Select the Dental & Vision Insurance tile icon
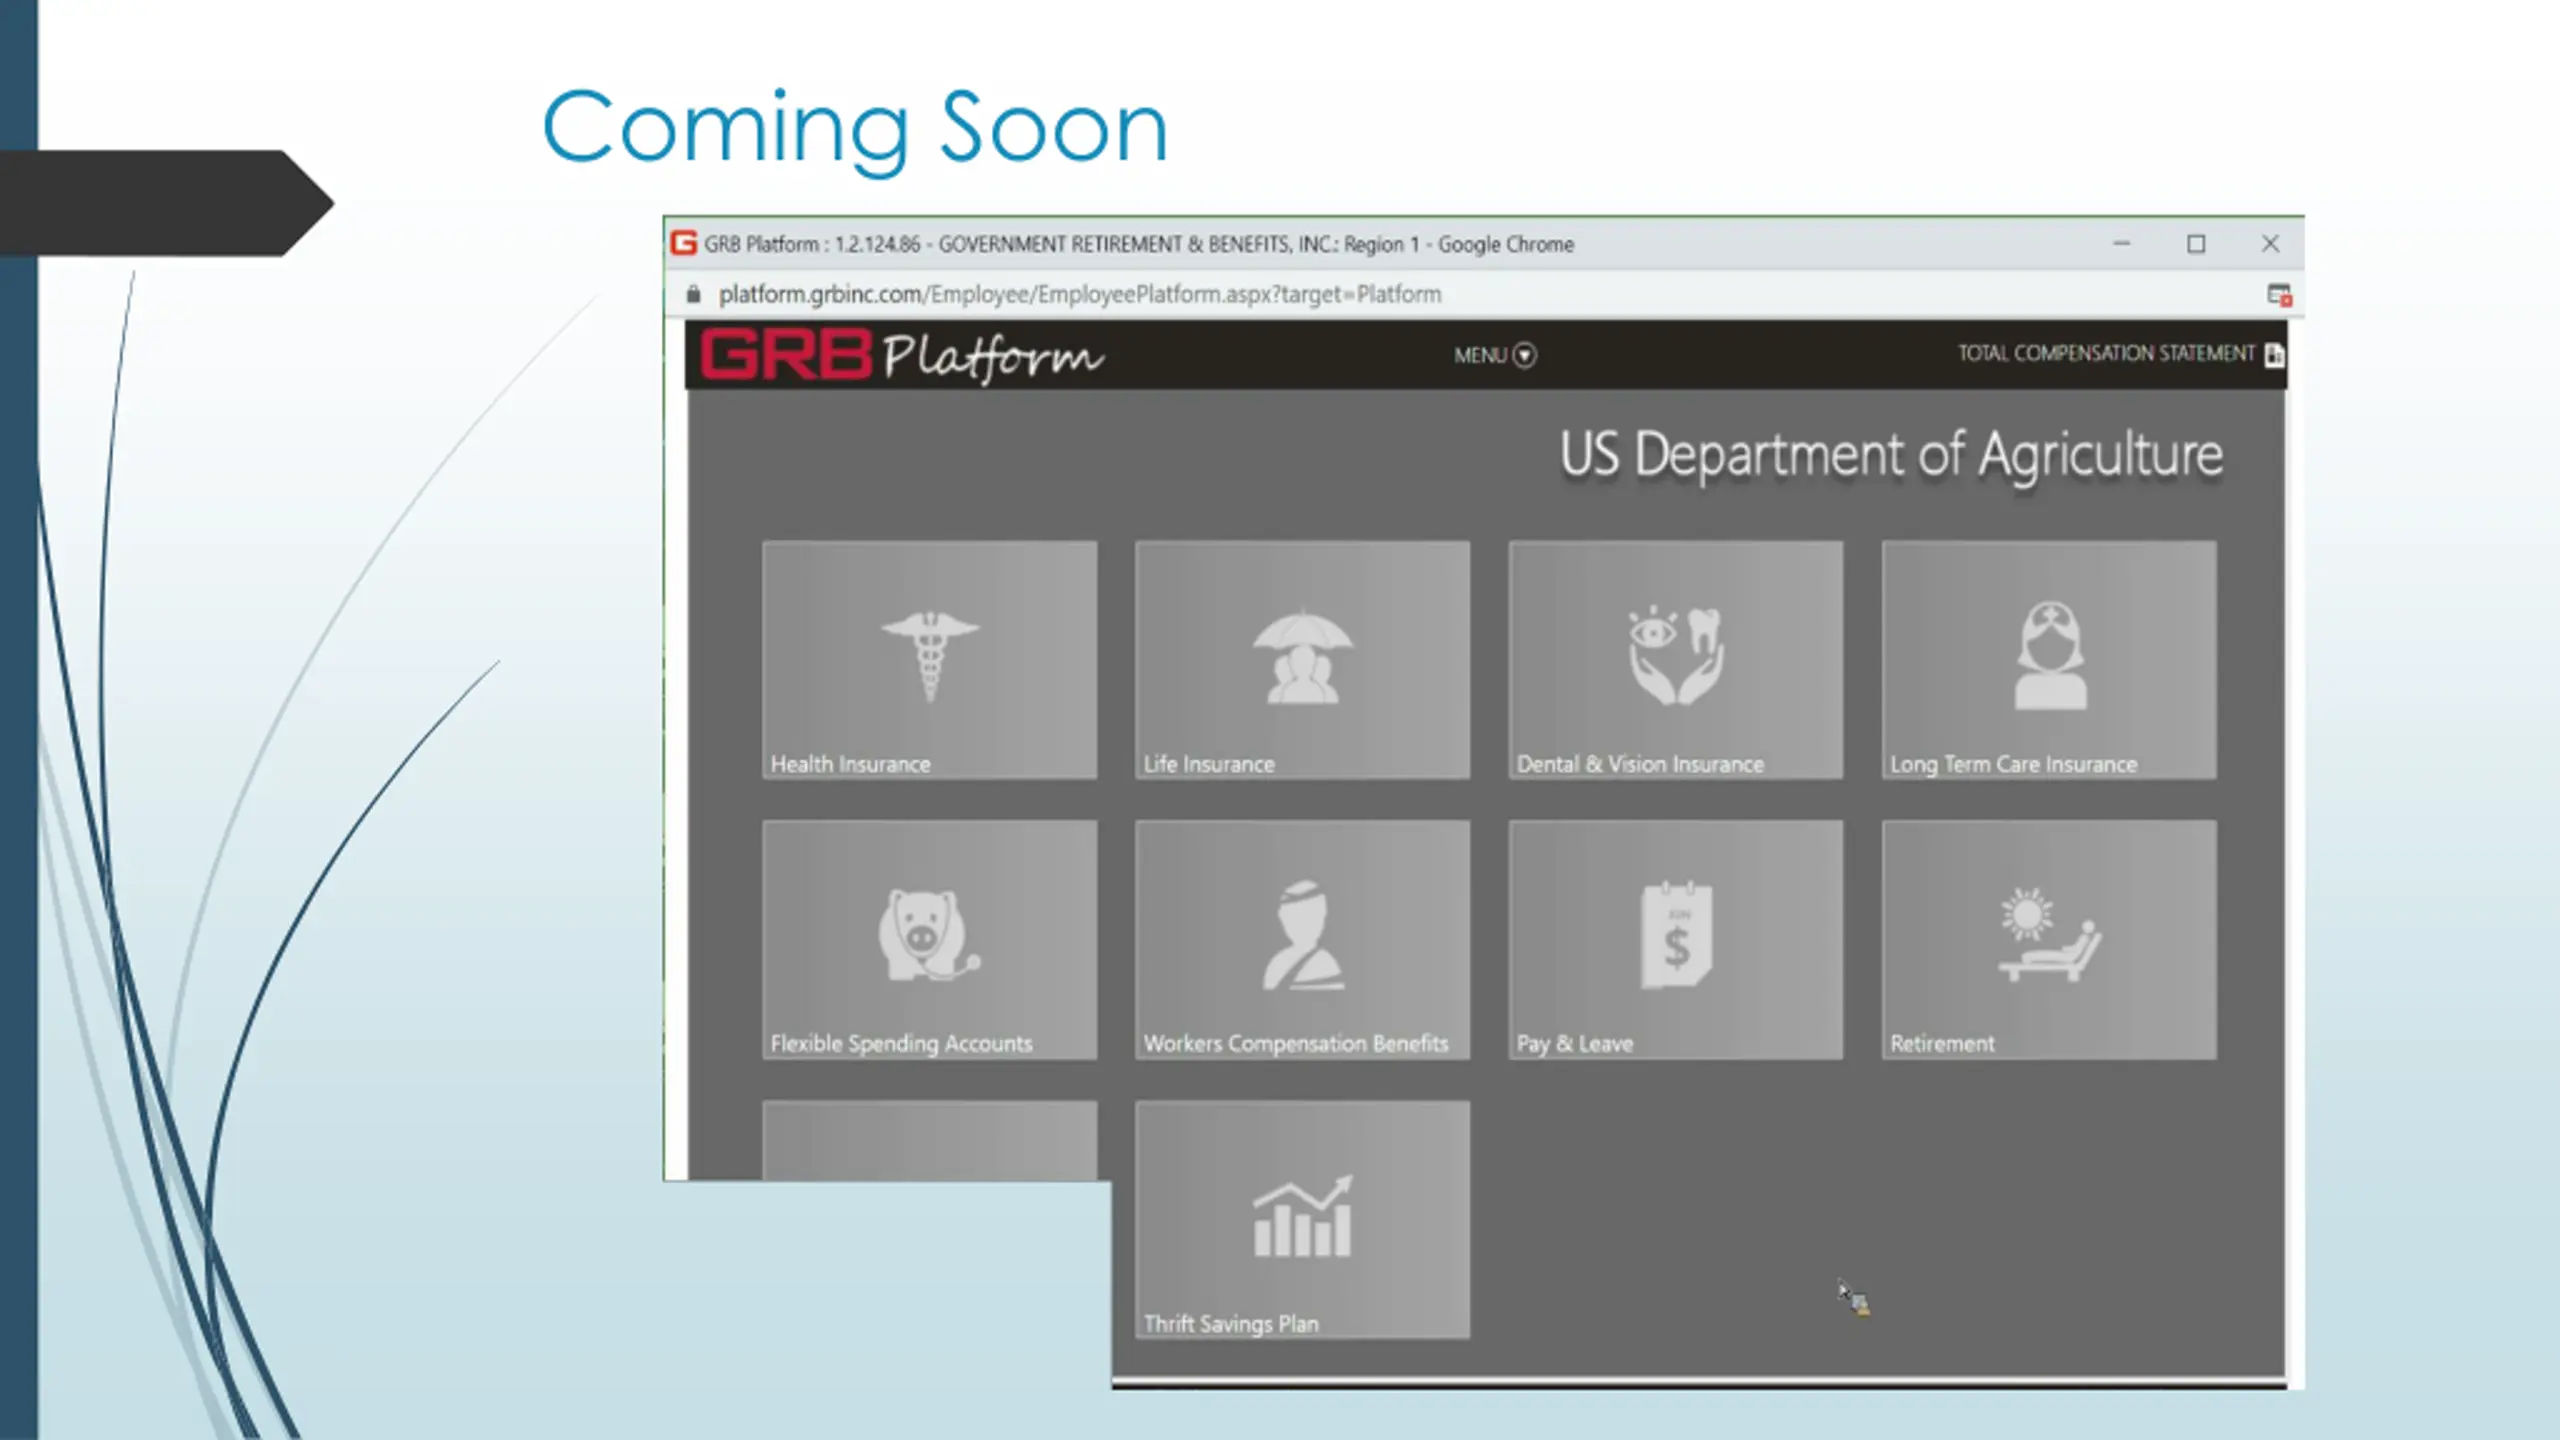This screenshot has width=2560, height=1440. [x=1676, y=656]
